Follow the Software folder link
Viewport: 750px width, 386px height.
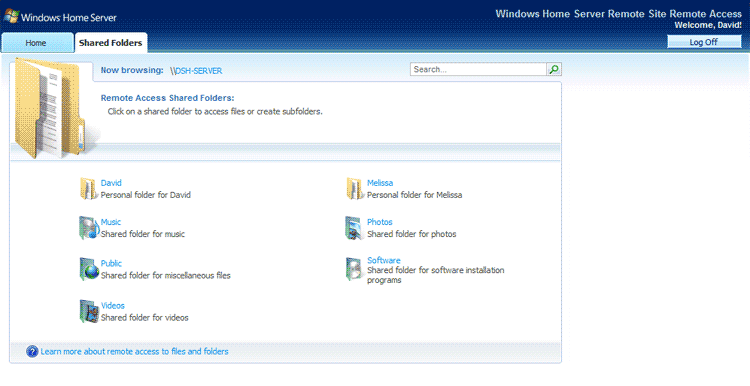pyautogui.click(x=384, y=260)
